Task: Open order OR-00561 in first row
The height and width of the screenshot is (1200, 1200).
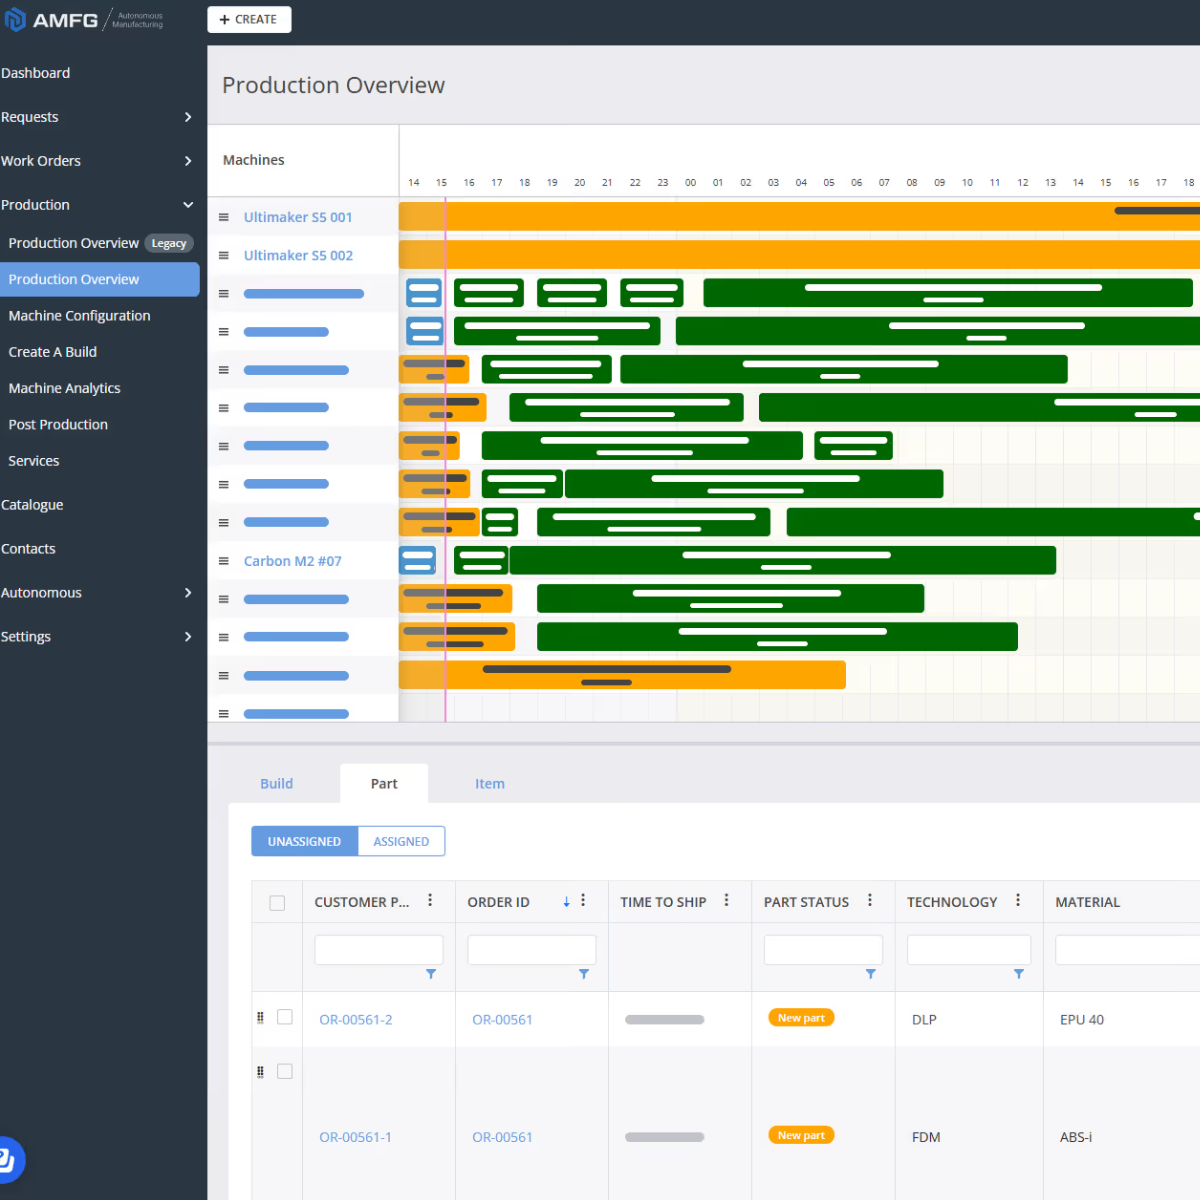Action: [x=502, y=1020]
